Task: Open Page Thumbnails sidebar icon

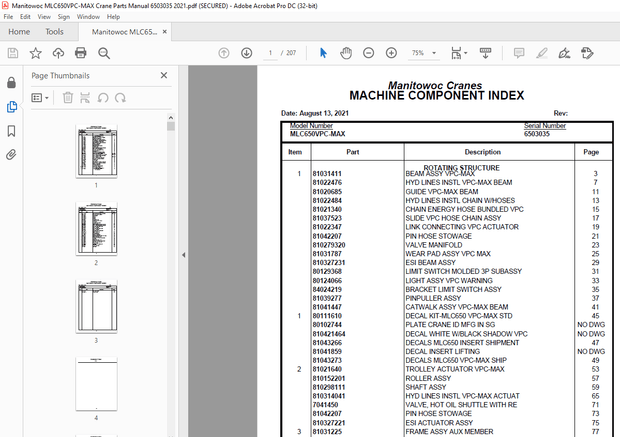Action: [11, 107]
